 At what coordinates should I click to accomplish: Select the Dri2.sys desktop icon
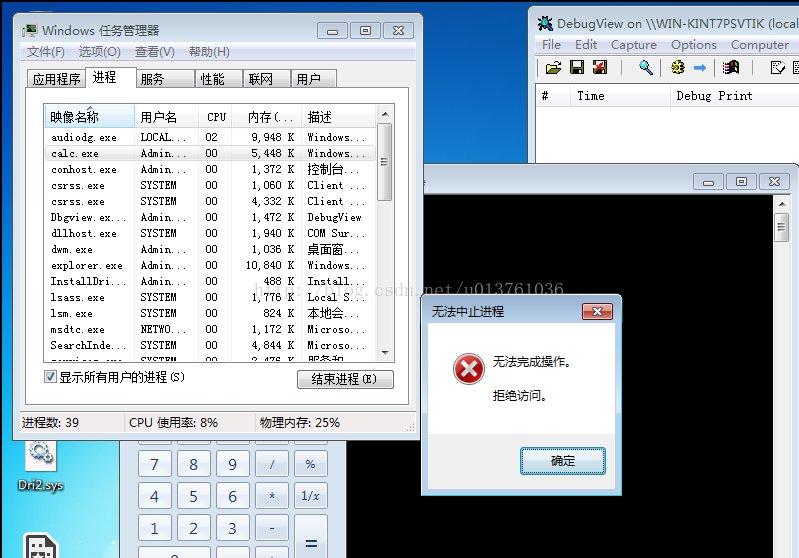tap(40, 467)
